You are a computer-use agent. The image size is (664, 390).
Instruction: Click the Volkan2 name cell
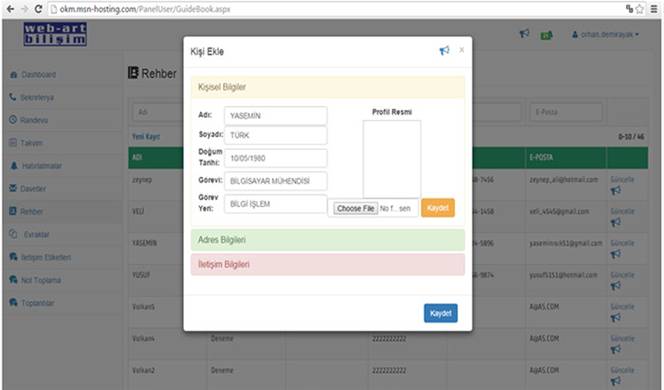pos(143,370)
